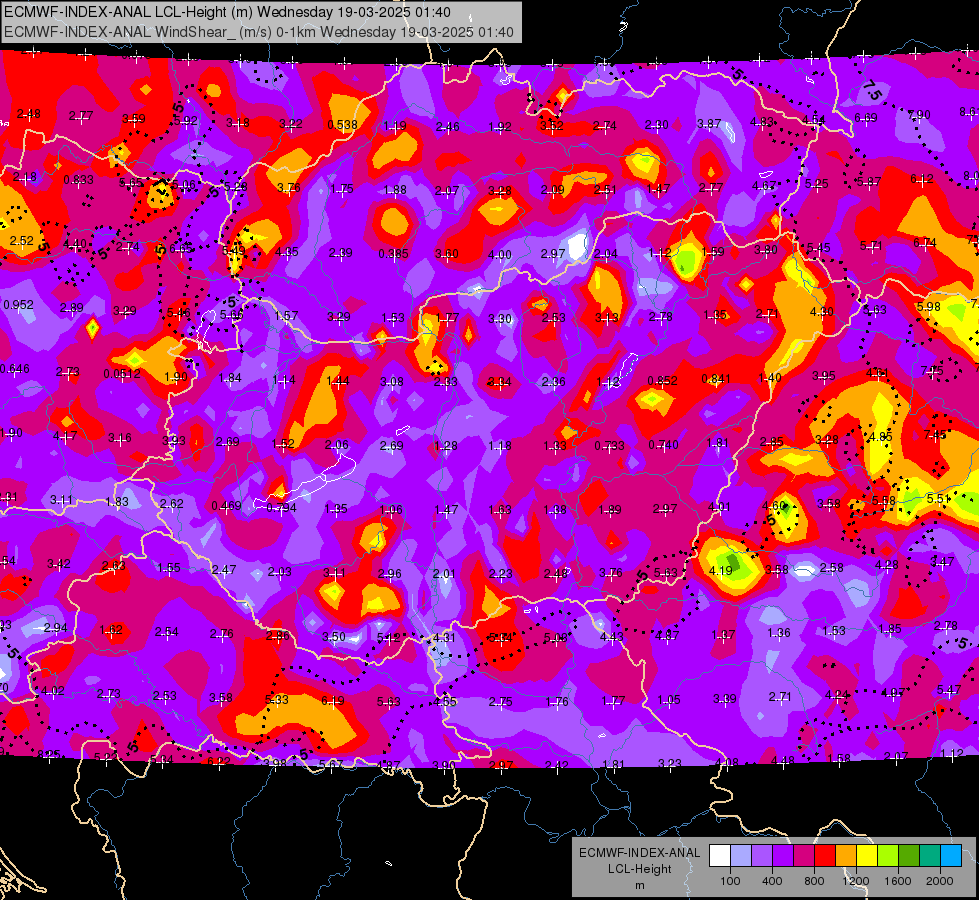Click the wind shear value 0.538
This screenshot has width=979, height=900.
342,125
